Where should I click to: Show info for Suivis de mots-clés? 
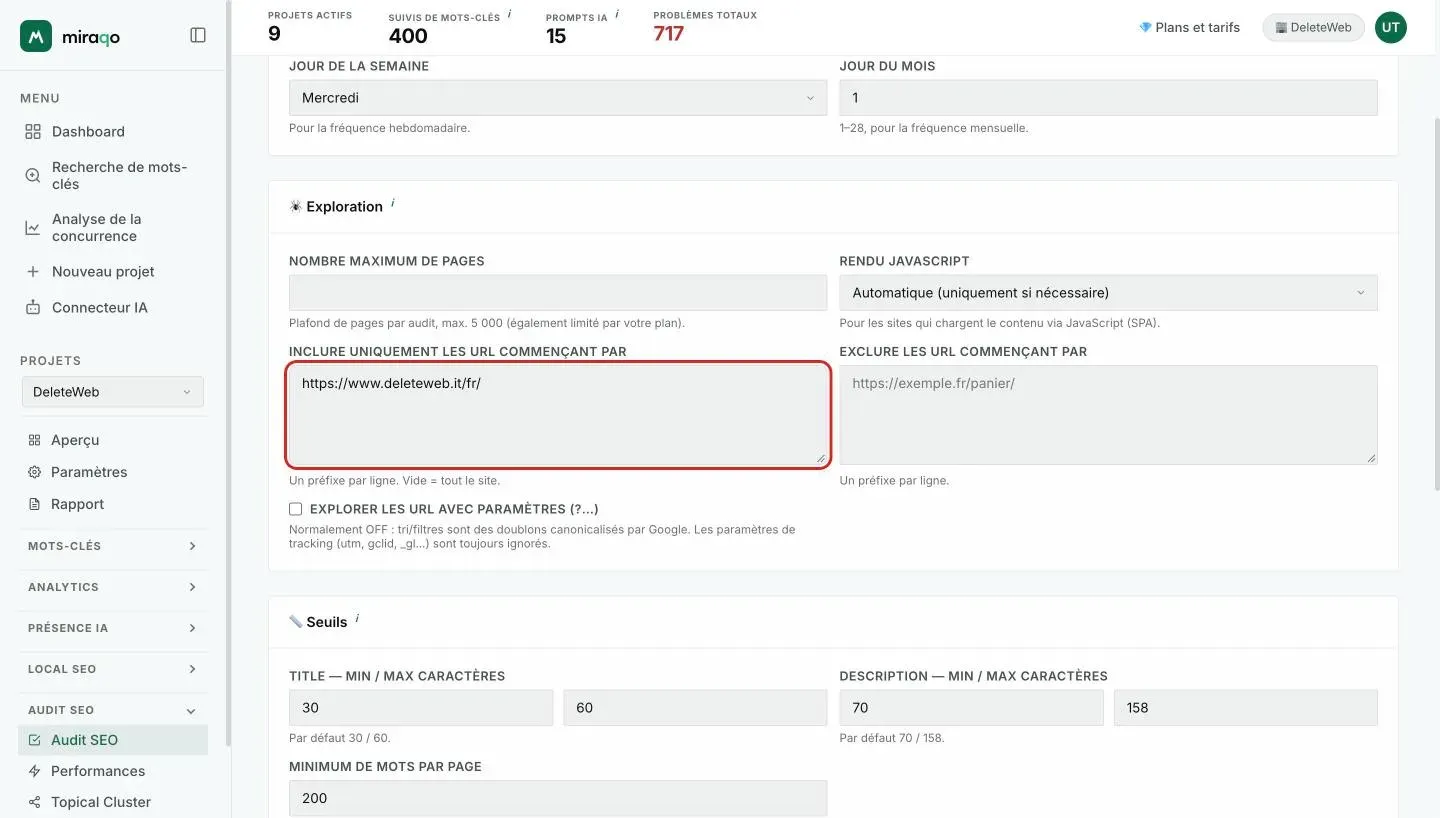509,14
